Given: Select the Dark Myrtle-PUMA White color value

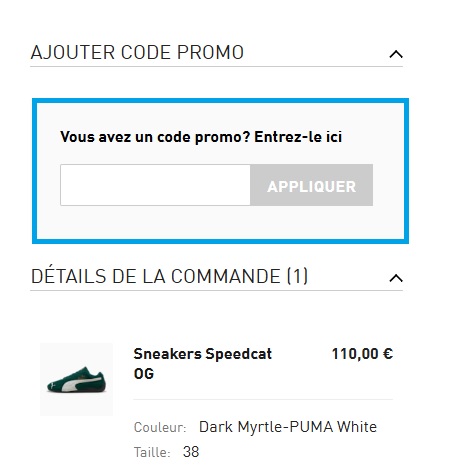Looking at the screenshot, I should (288, 427).
